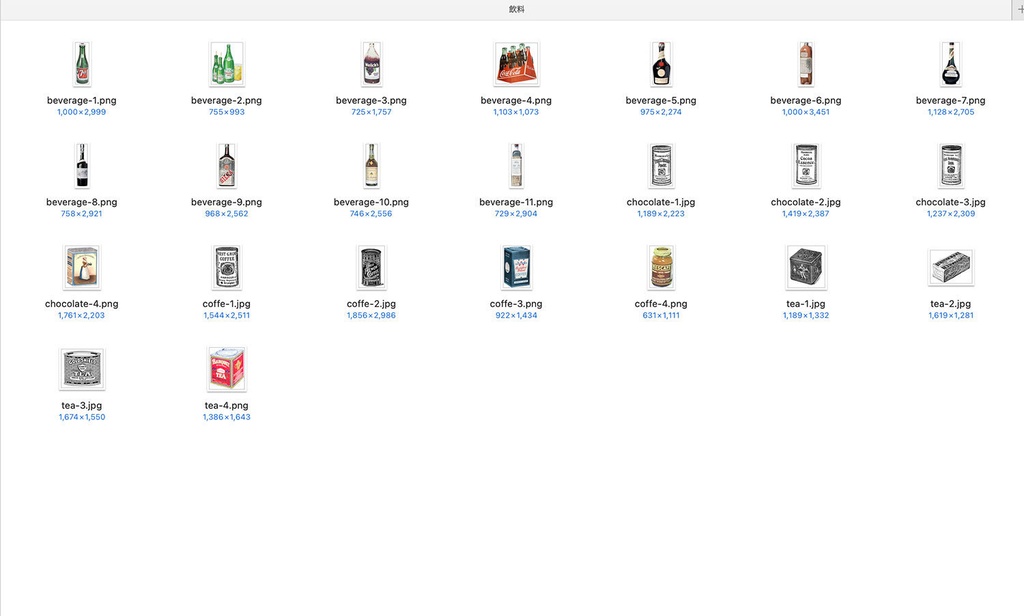
Task: Click the beverage-8.png file name
Action: coord(82,203)
